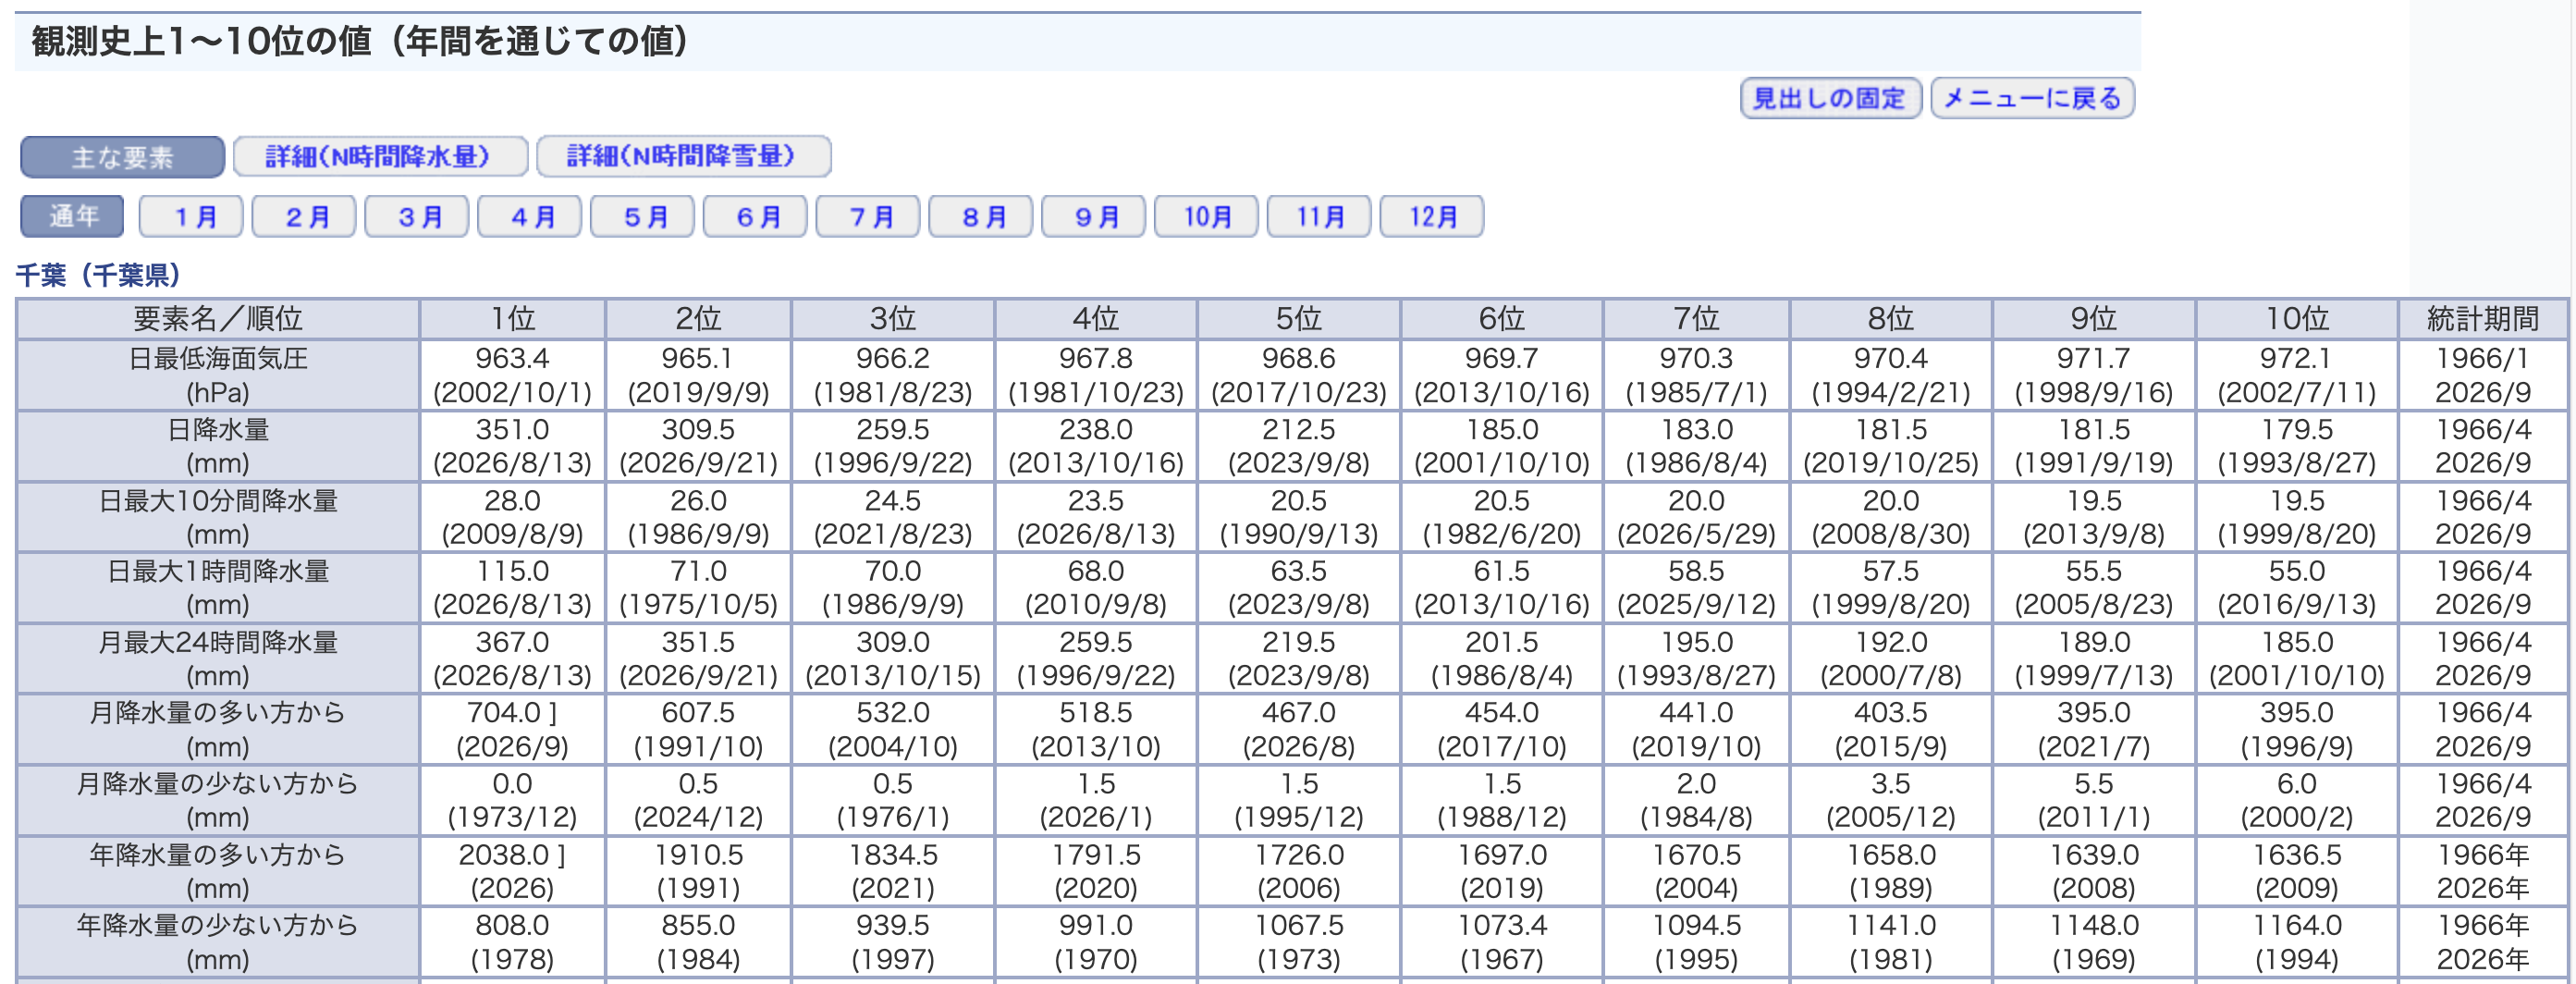This screenshot has height=984, width=2576.
Task: Switch to the 9月 tab
Action: point(1094,216)
